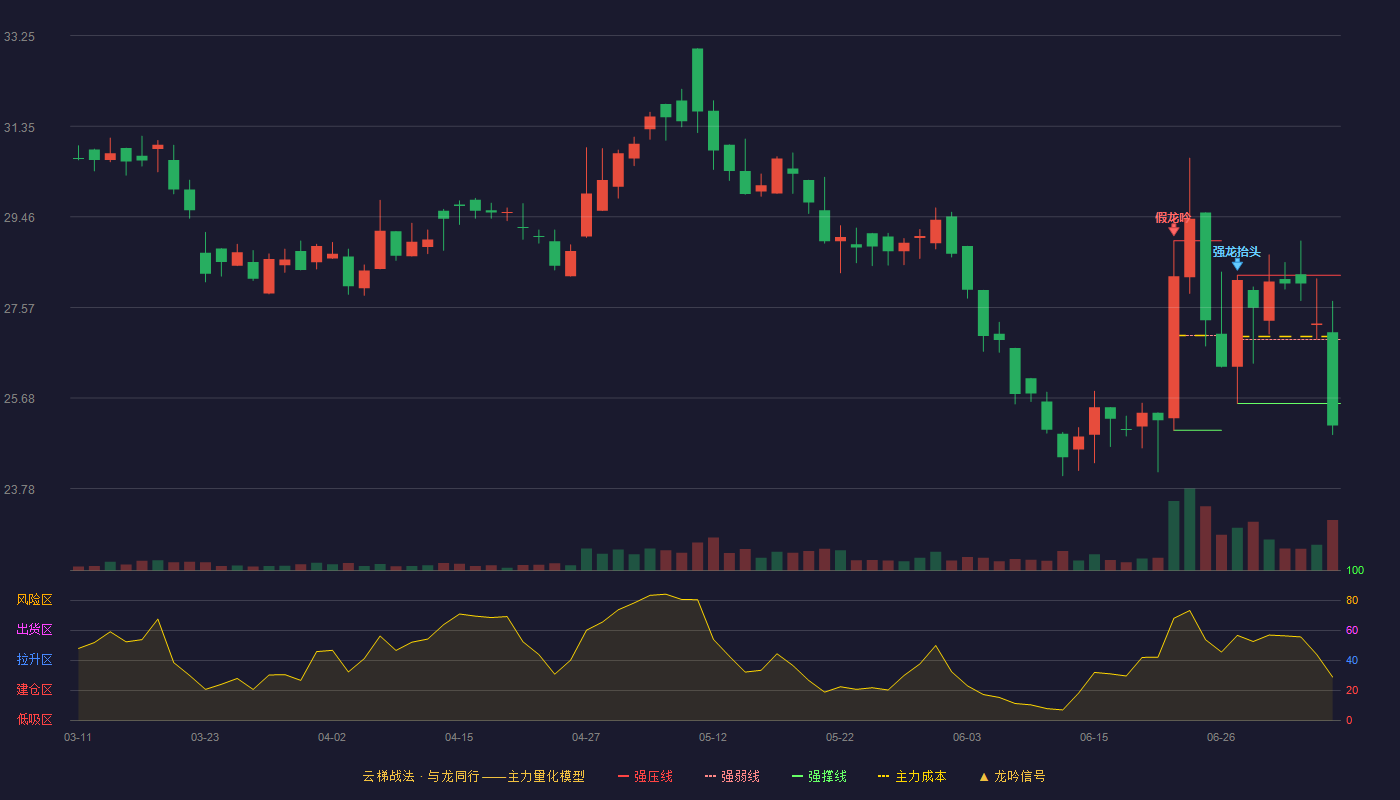Click the indicator scale value 80
This screenshot has height=800, width=1400.
coord(1352,600)
